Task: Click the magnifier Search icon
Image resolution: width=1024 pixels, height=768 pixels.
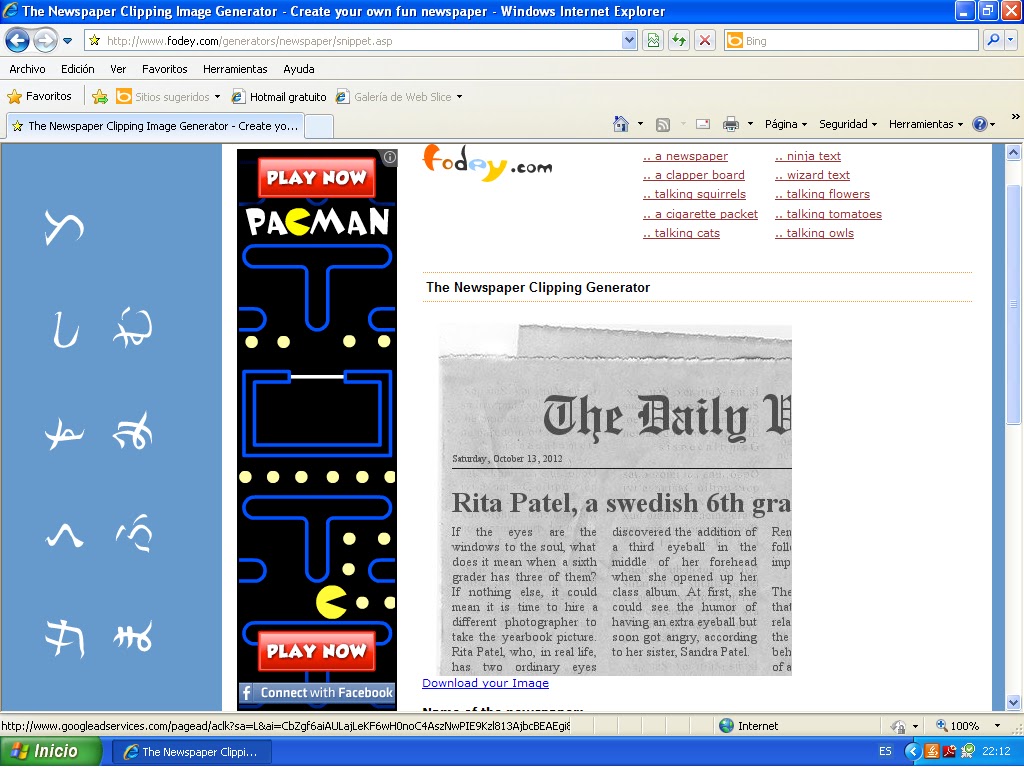Action: pos(993,40)
